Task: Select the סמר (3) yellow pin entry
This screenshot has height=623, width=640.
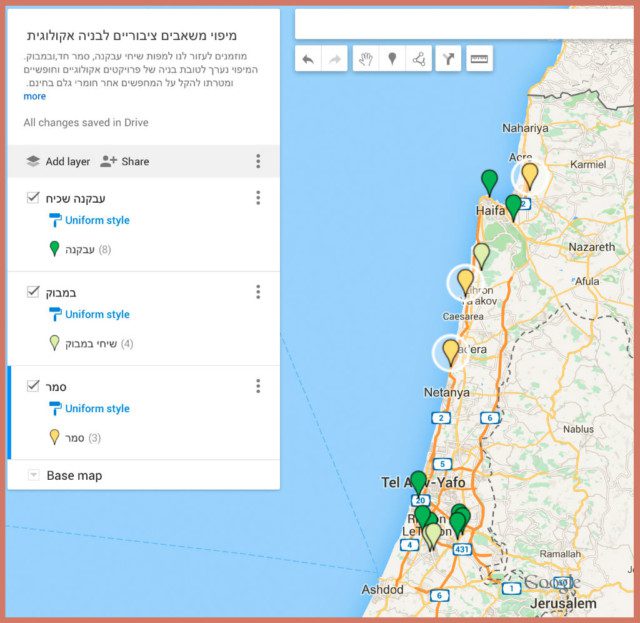Action: [75, 438]
